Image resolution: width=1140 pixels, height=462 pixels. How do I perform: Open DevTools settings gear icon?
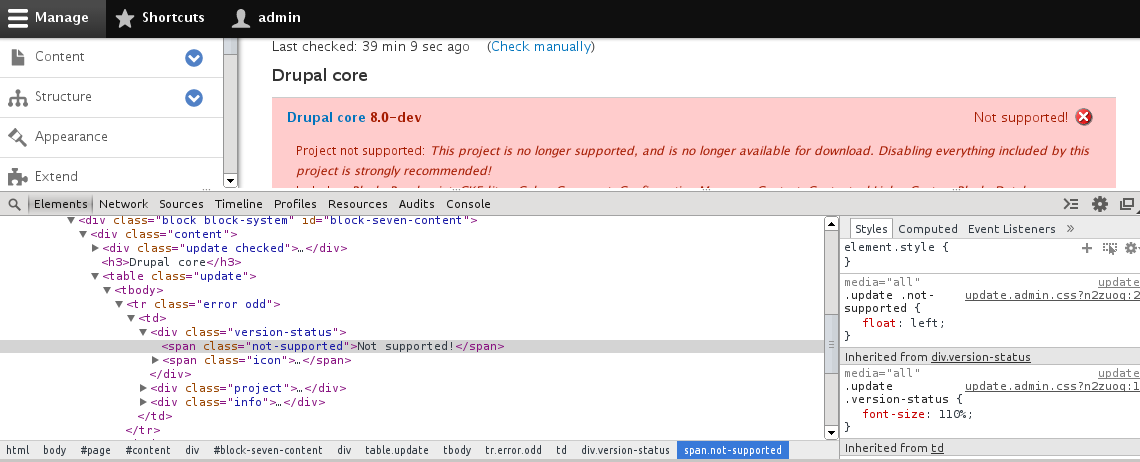pos(1099,204)
